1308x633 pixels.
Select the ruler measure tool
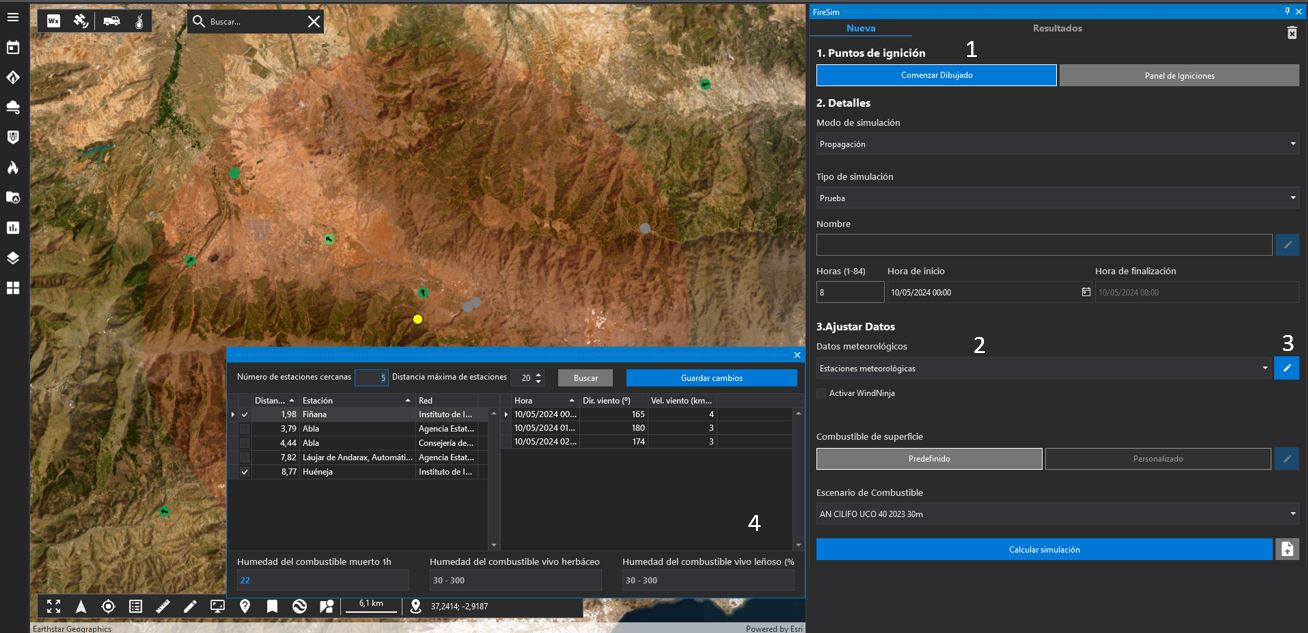pyautogui.click(x=163, y=606)
